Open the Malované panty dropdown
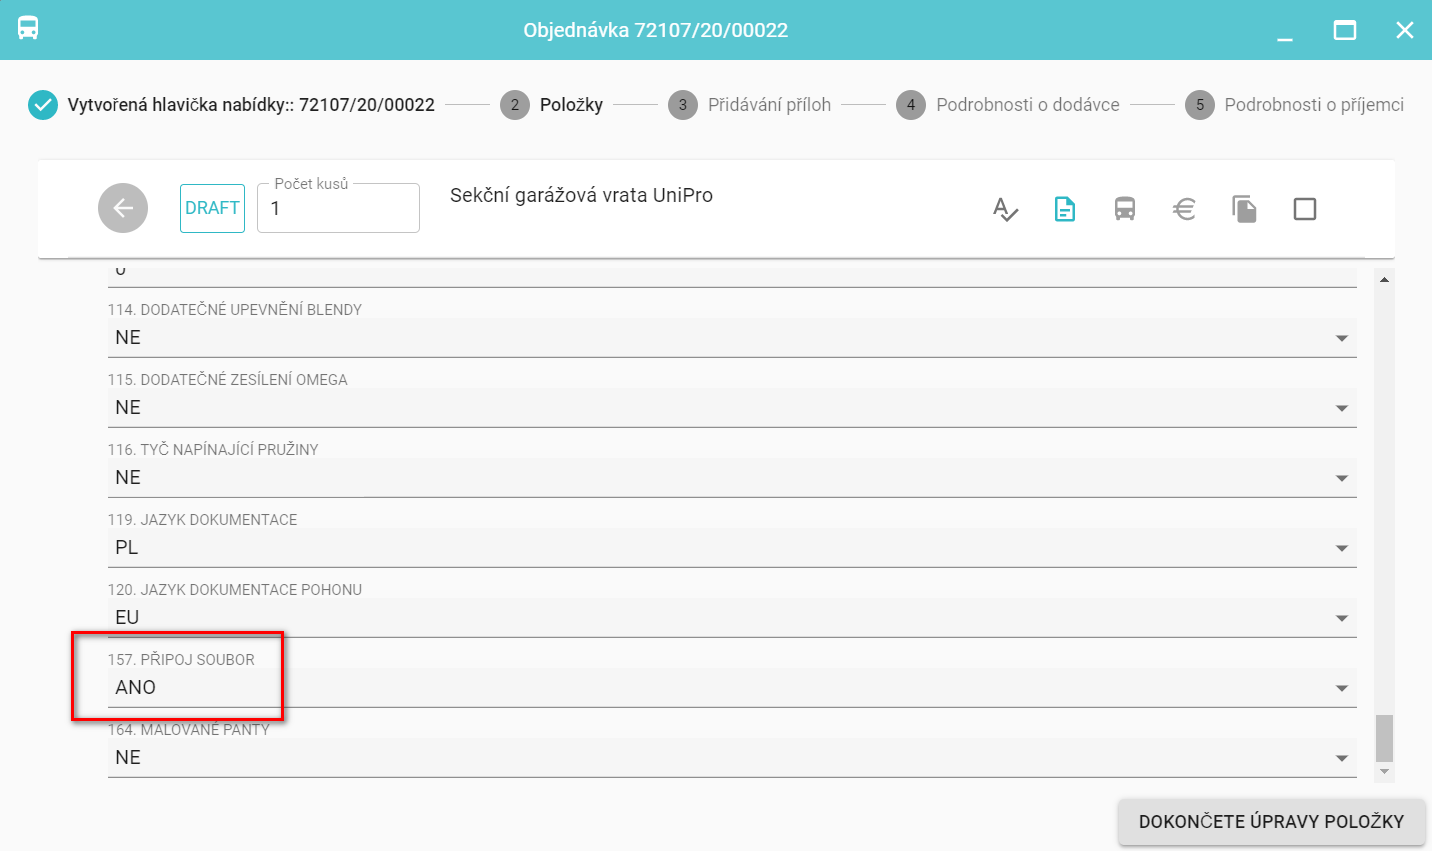Image resolution: width=1432 pixels, height=851 pixels. [1342, 759]
